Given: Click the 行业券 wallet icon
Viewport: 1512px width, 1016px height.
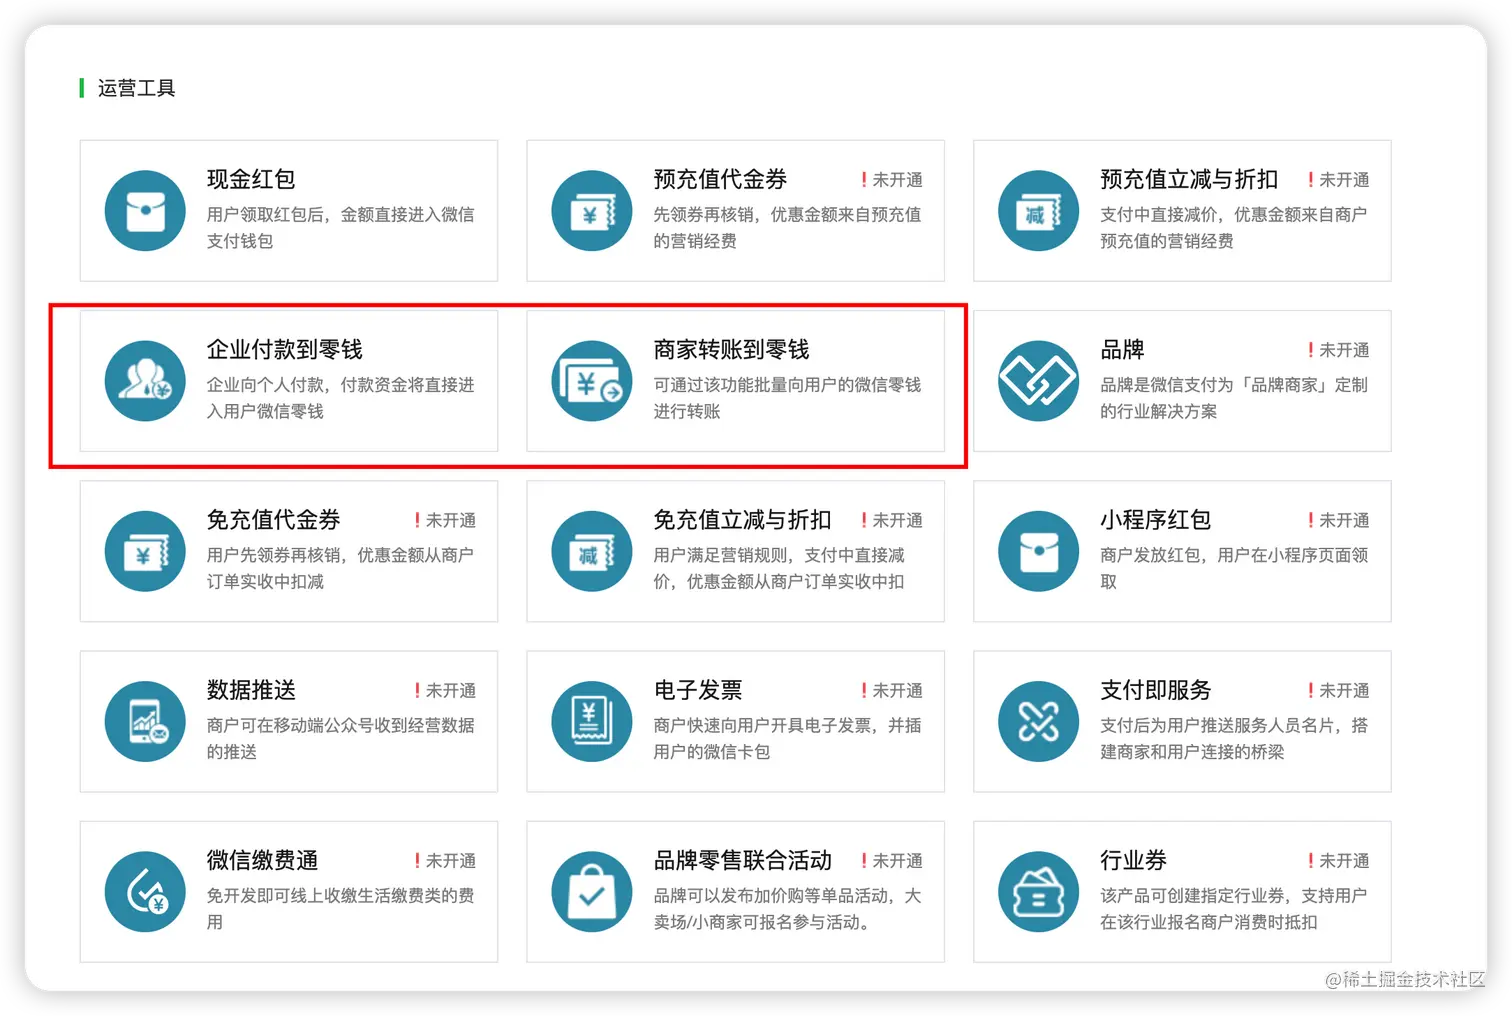Looking at the screenshot, I should pyautogui.click(x=1039, y=891).
